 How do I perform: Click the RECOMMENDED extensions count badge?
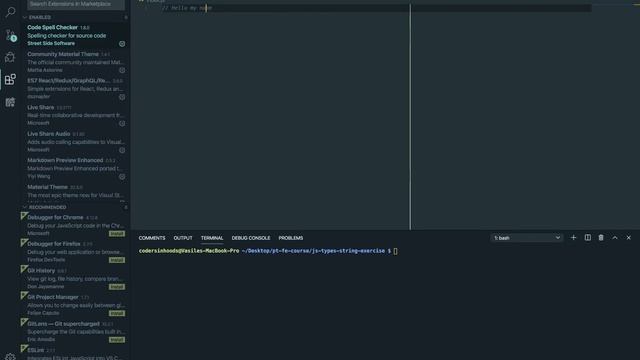pos(126,207)
